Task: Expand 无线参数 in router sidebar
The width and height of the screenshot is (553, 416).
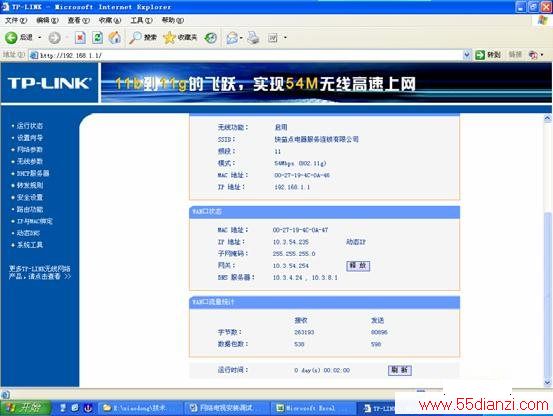Action: 30,161
